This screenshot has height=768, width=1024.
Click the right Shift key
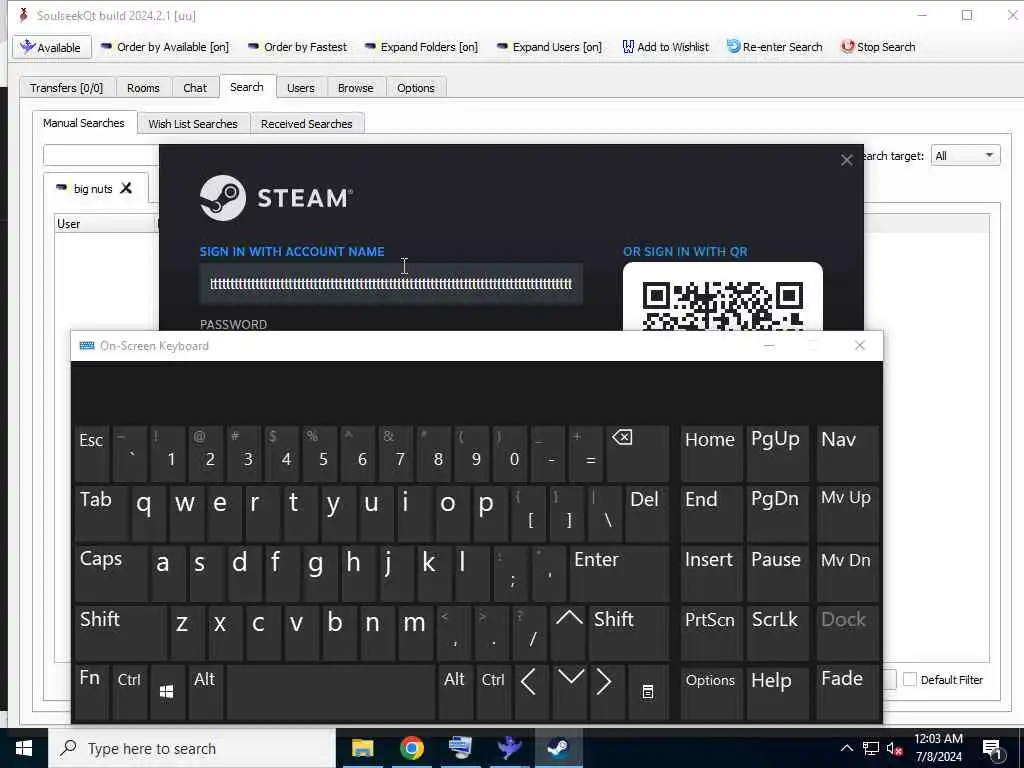(628, 633)
